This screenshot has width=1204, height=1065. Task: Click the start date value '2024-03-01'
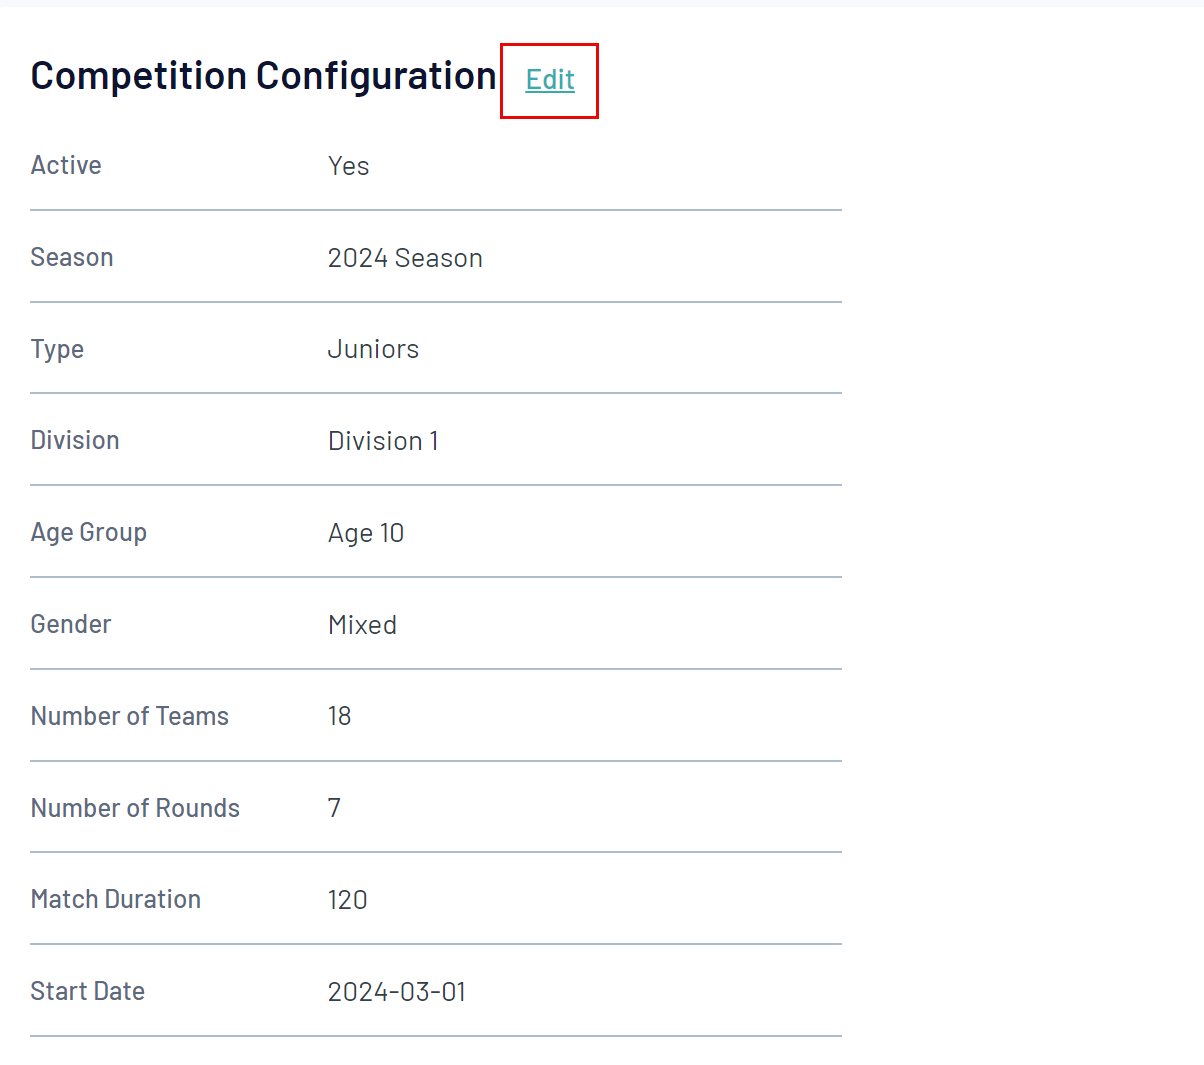tap(397, 992)
